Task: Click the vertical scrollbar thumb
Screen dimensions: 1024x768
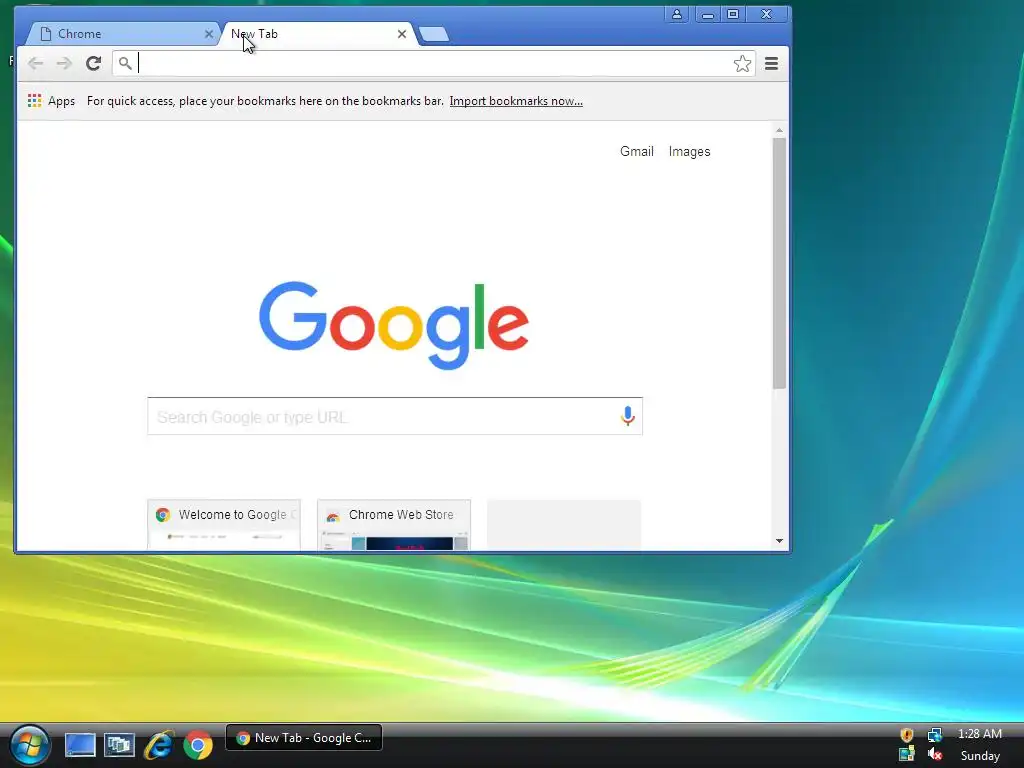Action: (779, 263)
